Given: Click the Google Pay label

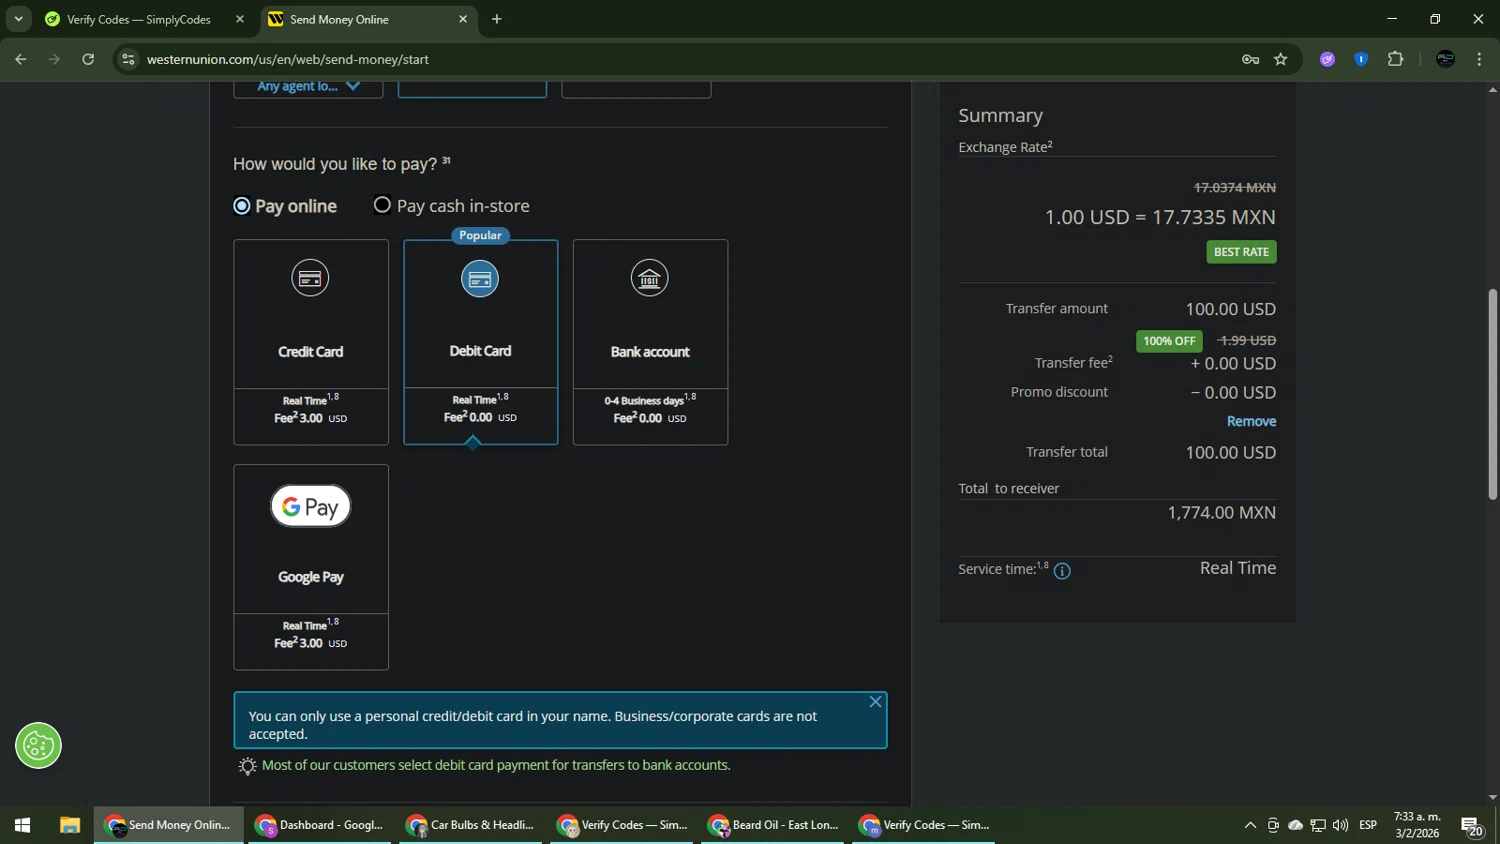Looking at the screenshot, I should [x=311, y=577].
